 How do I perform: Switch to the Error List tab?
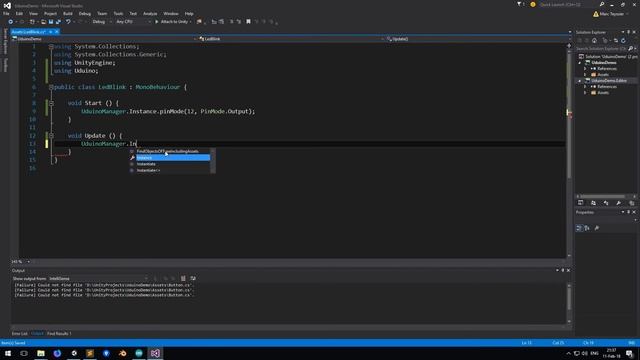click(19, 333)
